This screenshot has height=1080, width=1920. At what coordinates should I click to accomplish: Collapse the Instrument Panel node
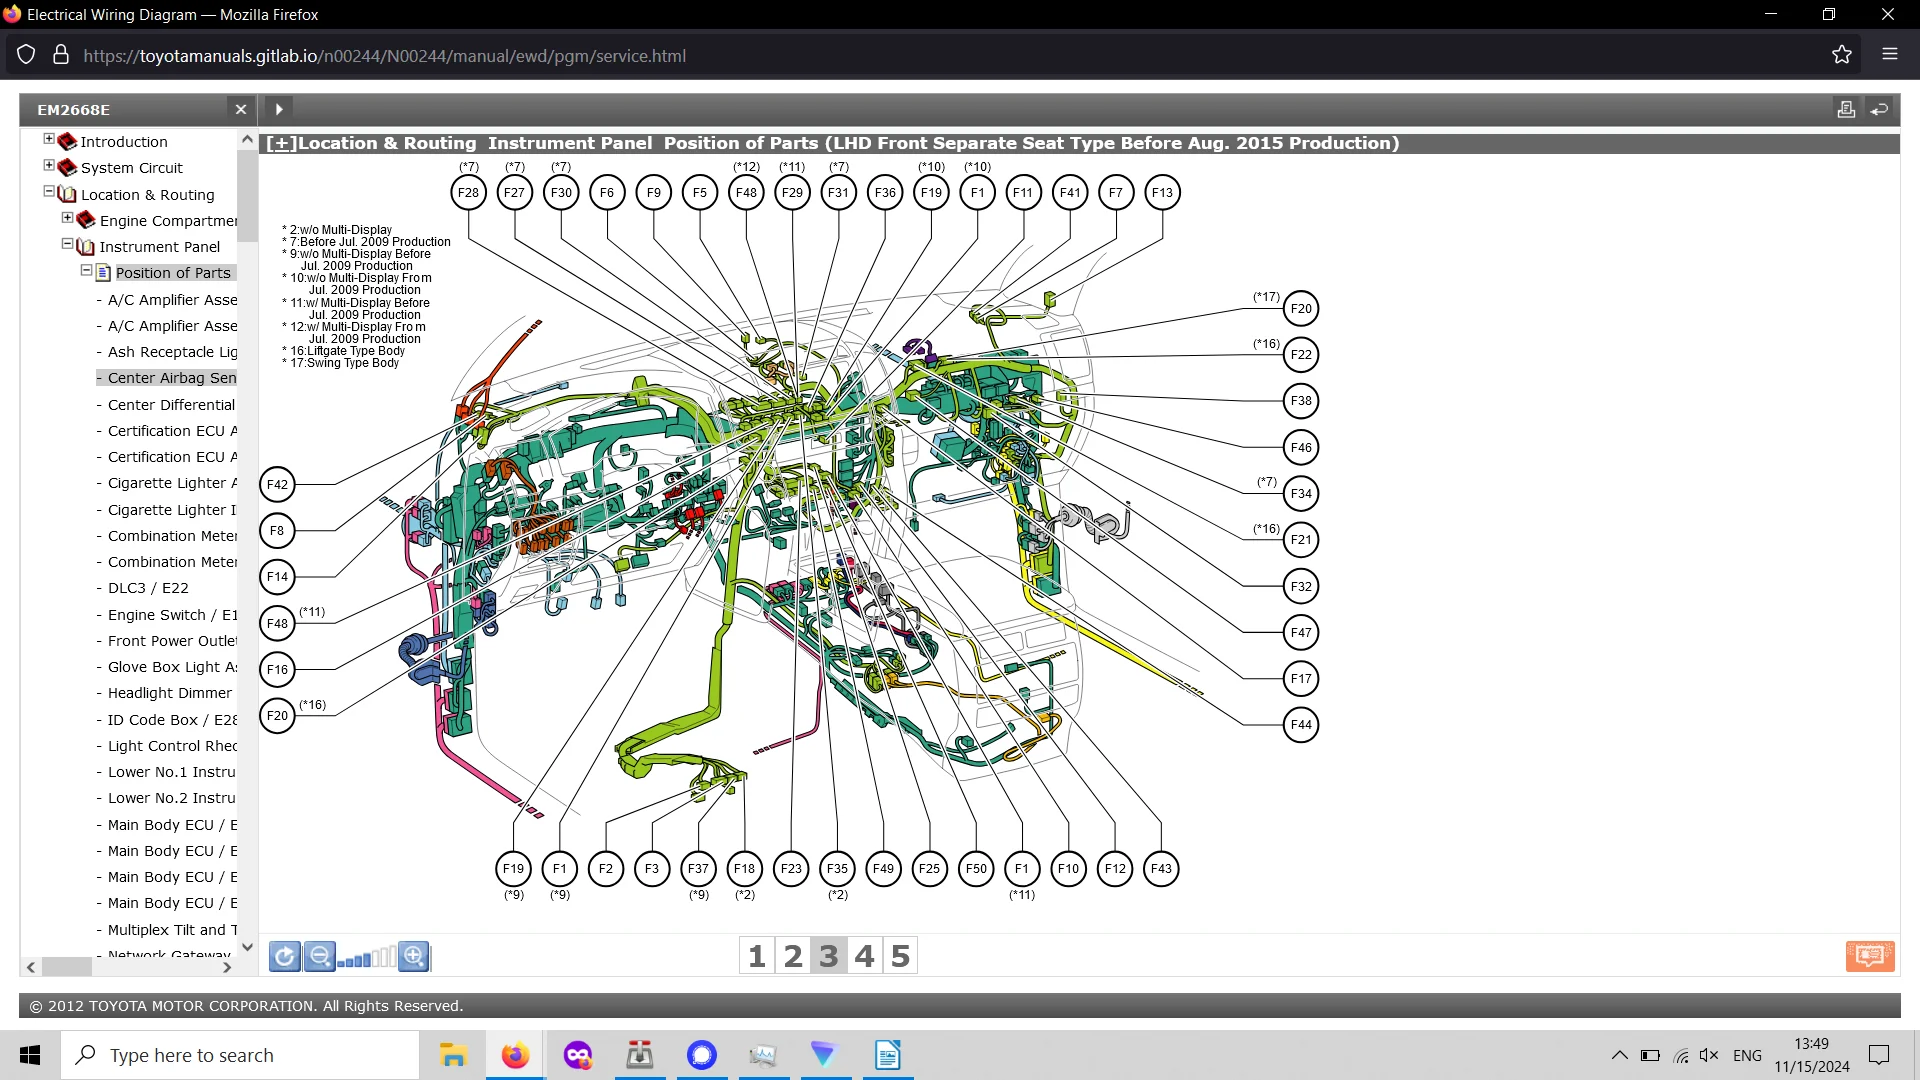(x=68, y=243)
